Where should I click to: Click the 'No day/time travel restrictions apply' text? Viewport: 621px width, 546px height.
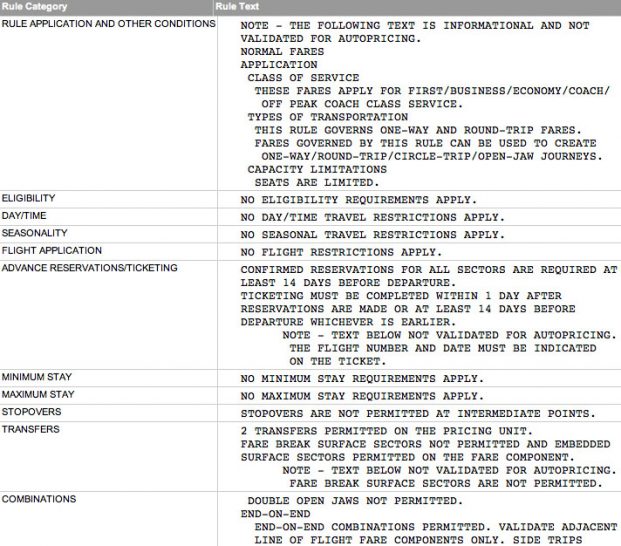pos(372,217)
